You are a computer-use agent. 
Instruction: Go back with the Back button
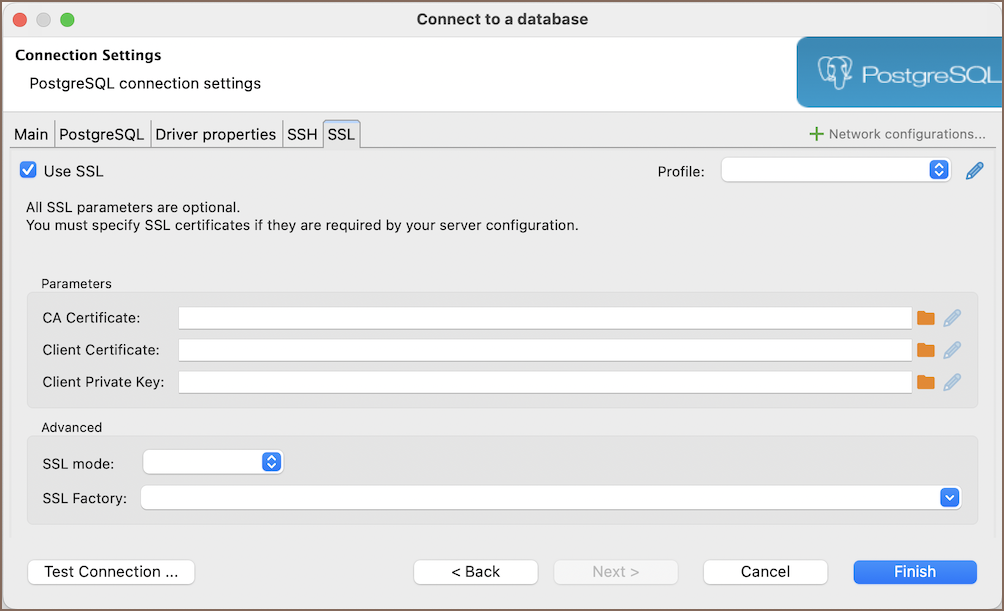(475, 572)
